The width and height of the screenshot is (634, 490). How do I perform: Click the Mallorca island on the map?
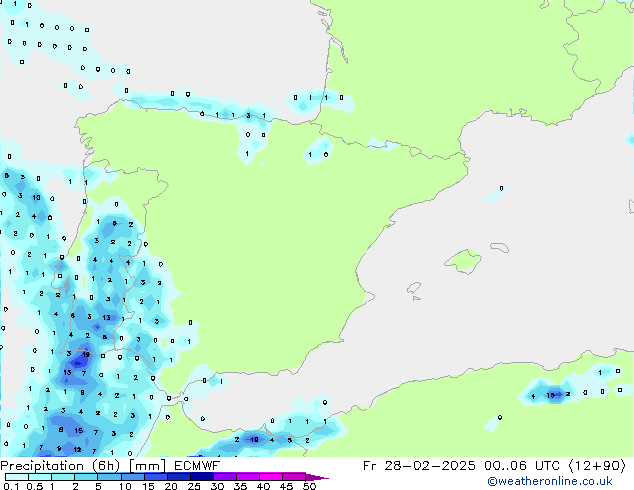click(463, 261)
